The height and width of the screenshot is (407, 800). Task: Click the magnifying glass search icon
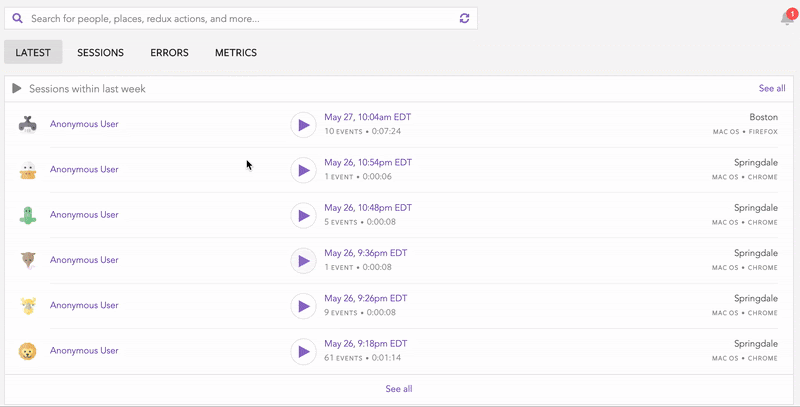[17, 18]
